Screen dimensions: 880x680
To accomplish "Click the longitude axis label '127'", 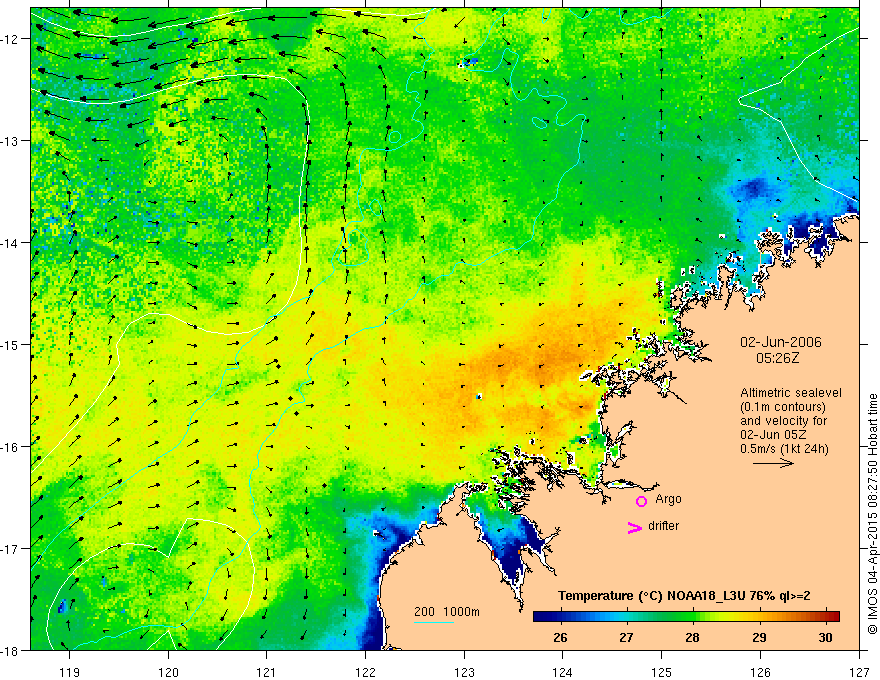I will (x=859, y=672).
